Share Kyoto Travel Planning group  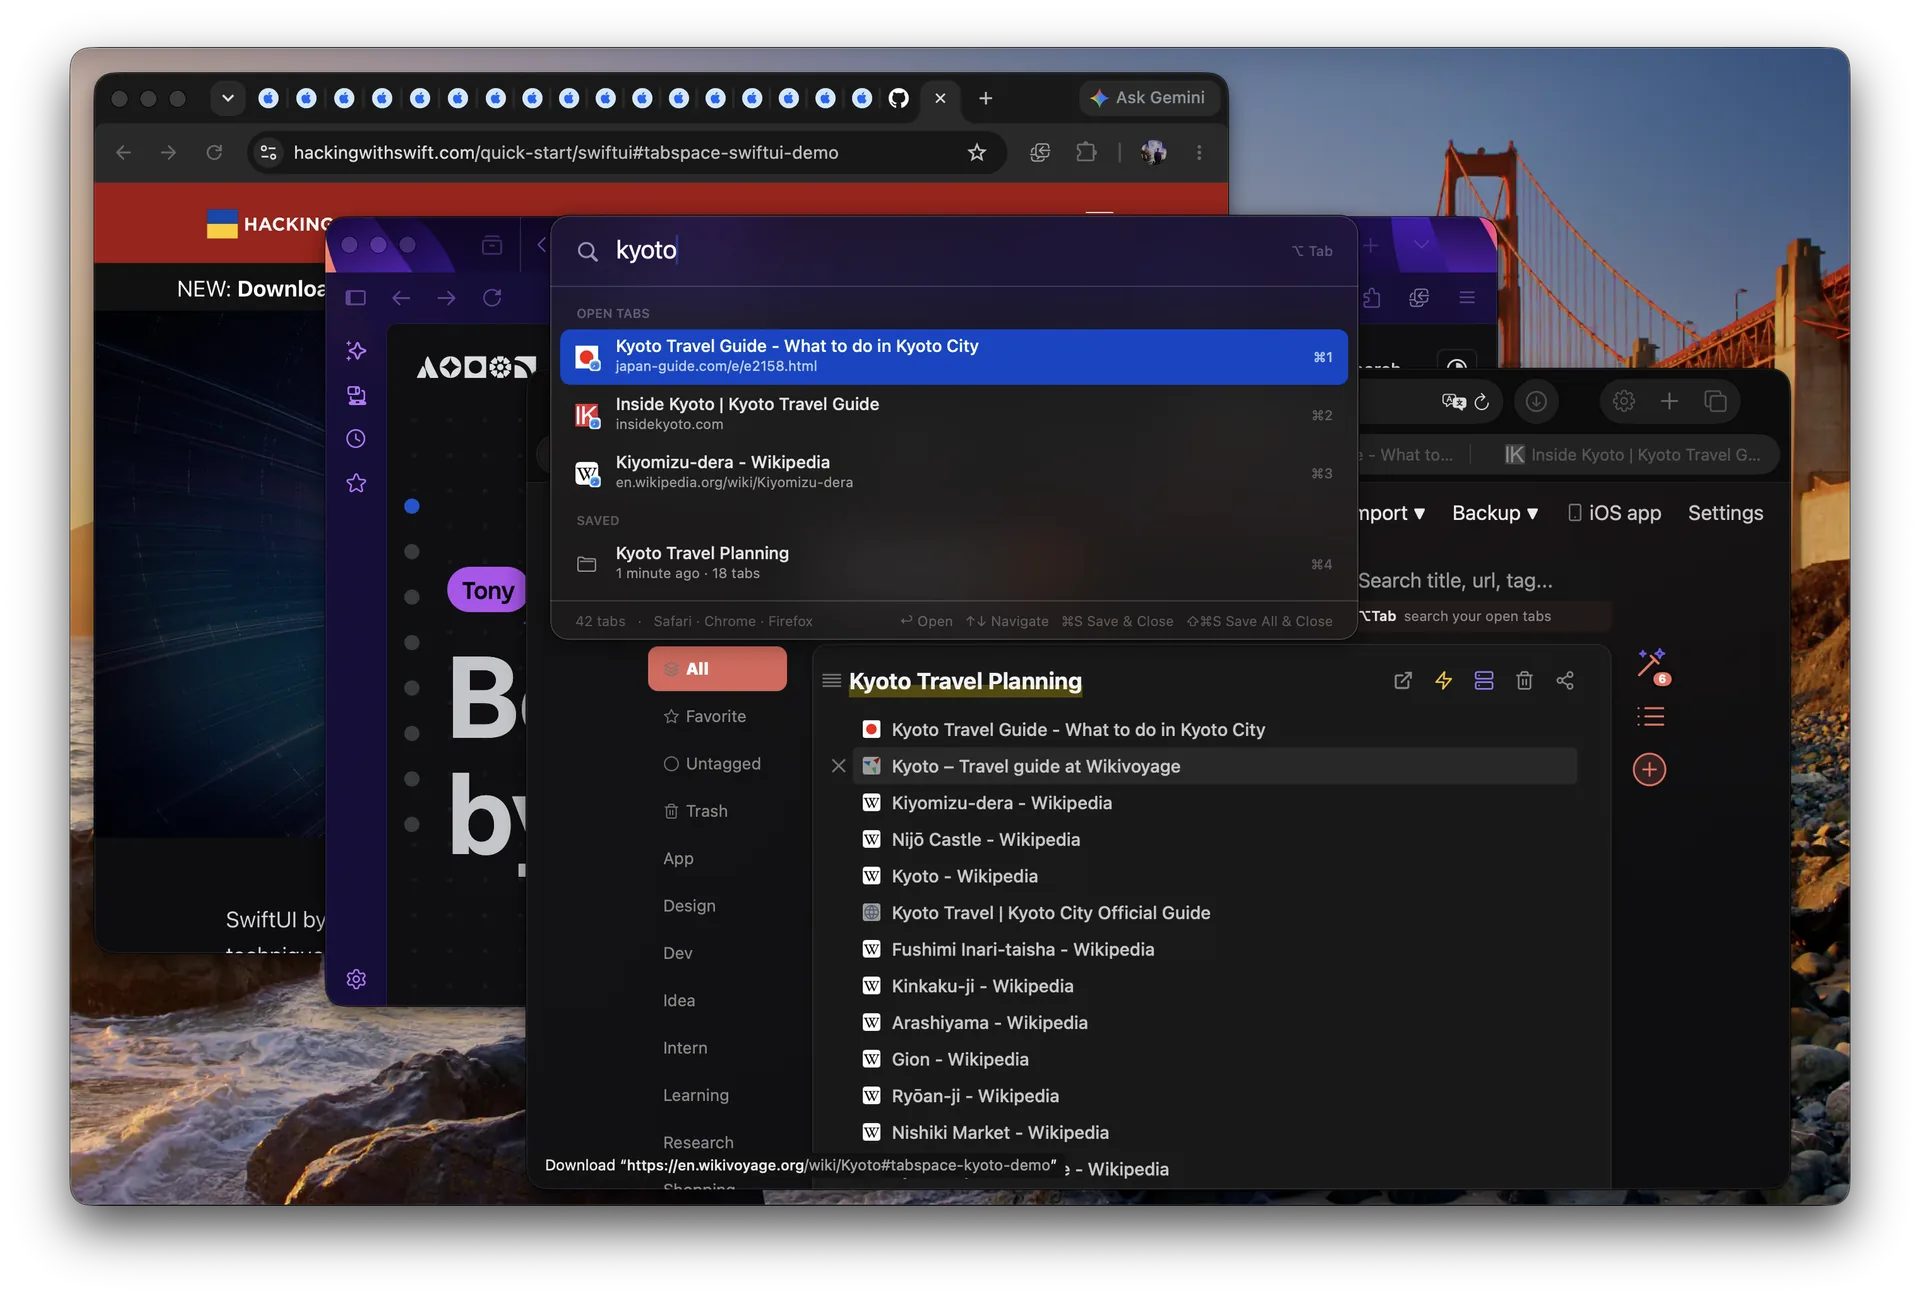[x=1565, y=681]
